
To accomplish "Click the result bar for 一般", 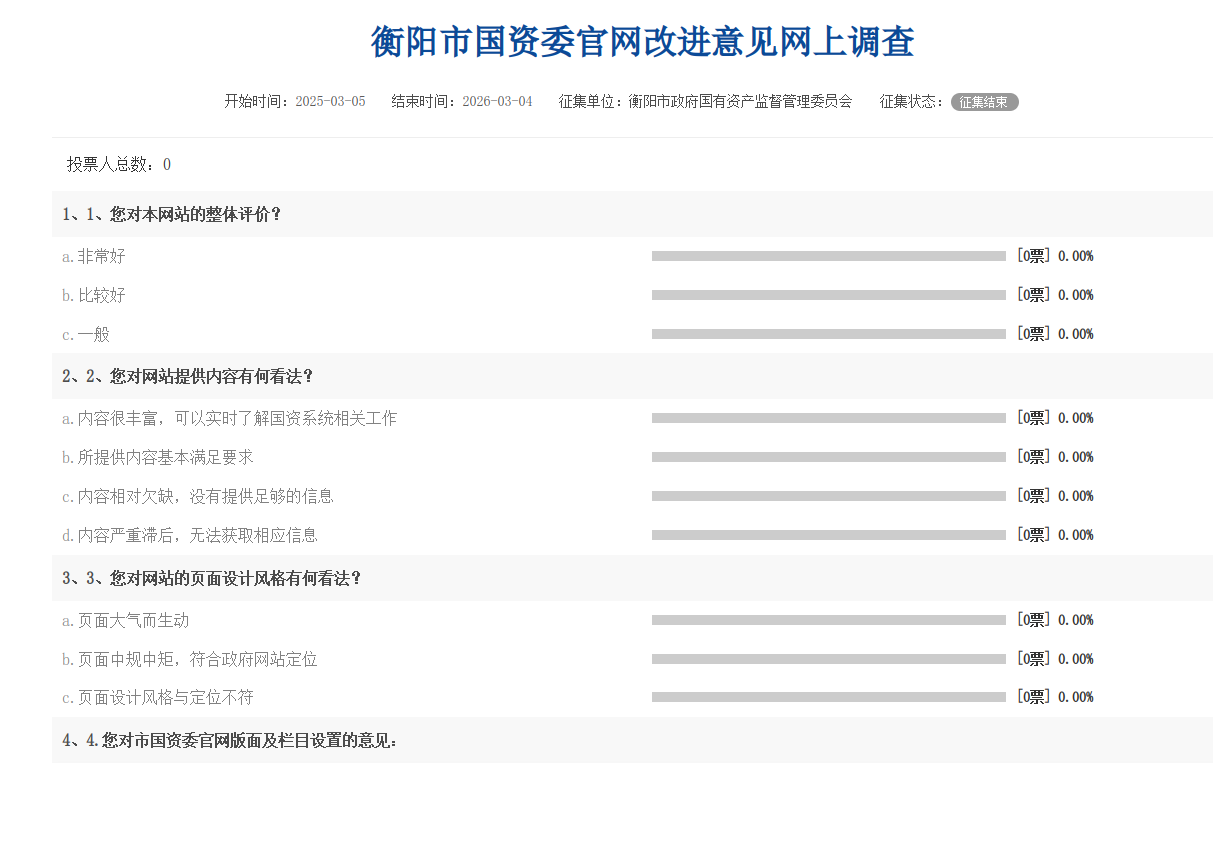I will (828, 334).
